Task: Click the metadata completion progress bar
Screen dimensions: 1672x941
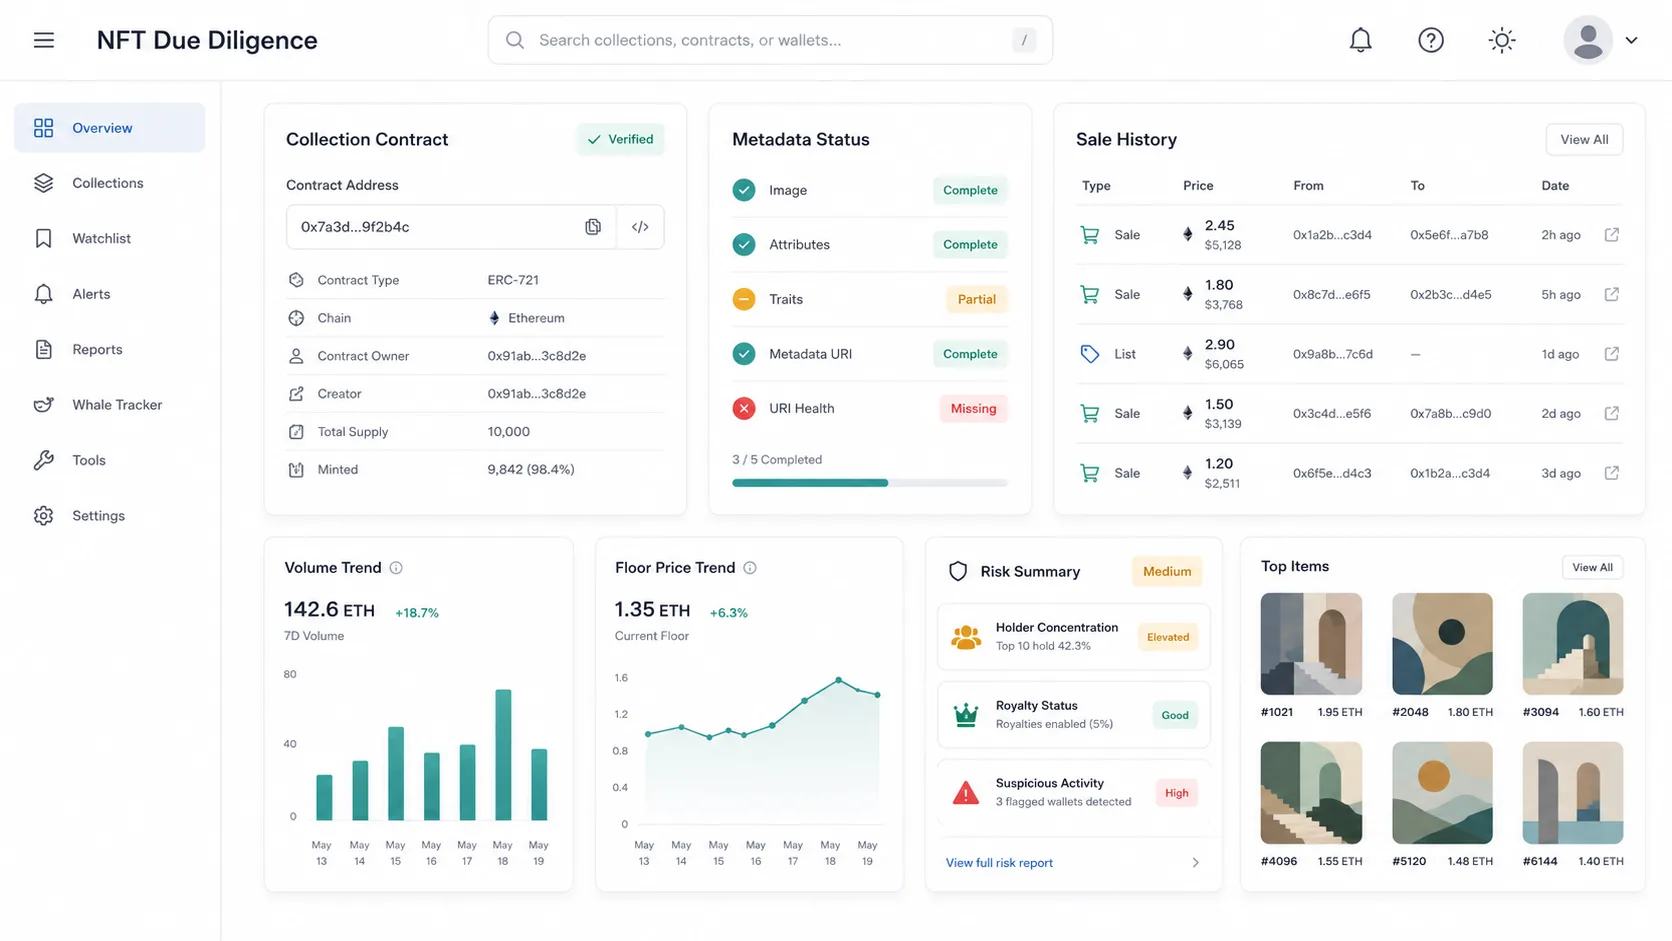Action: click(869, 483)
